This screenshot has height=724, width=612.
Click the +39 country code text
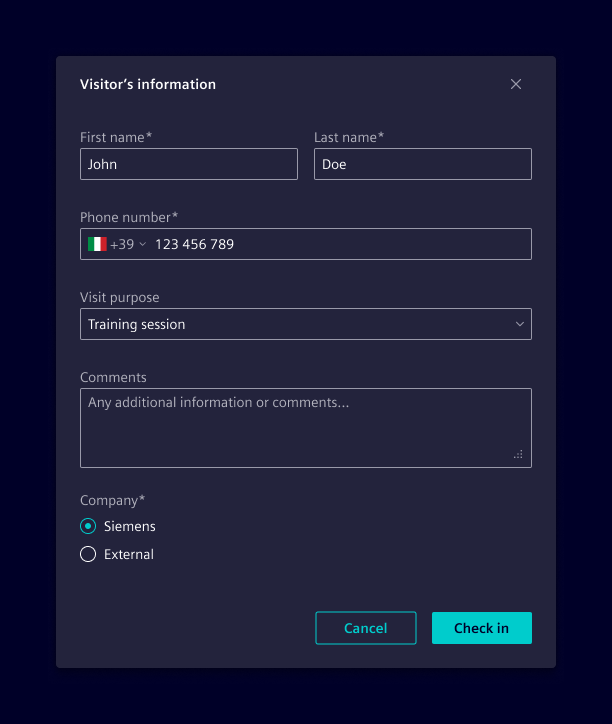point(122,244)
